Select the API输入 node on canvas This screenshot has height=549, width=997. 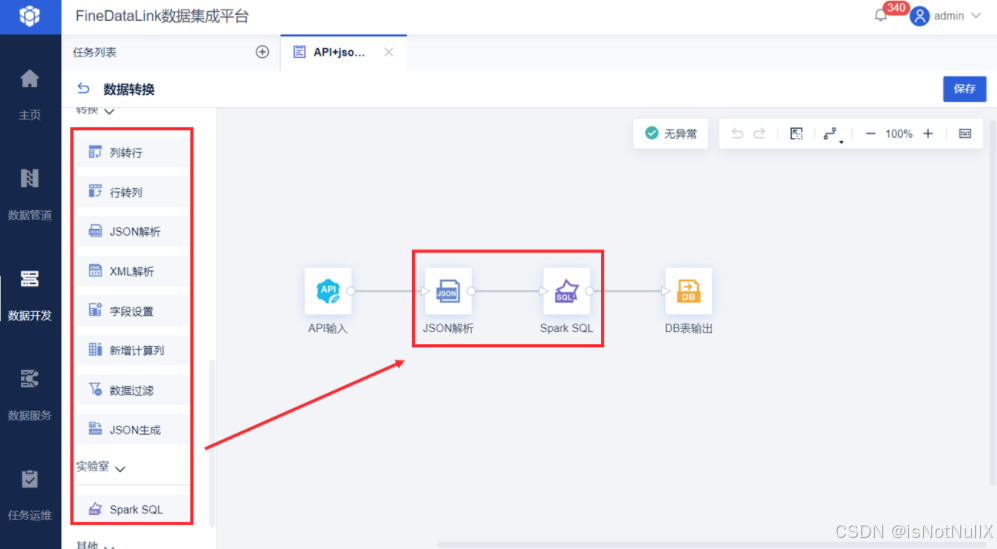pyautogui.click(x=327, y=291)
